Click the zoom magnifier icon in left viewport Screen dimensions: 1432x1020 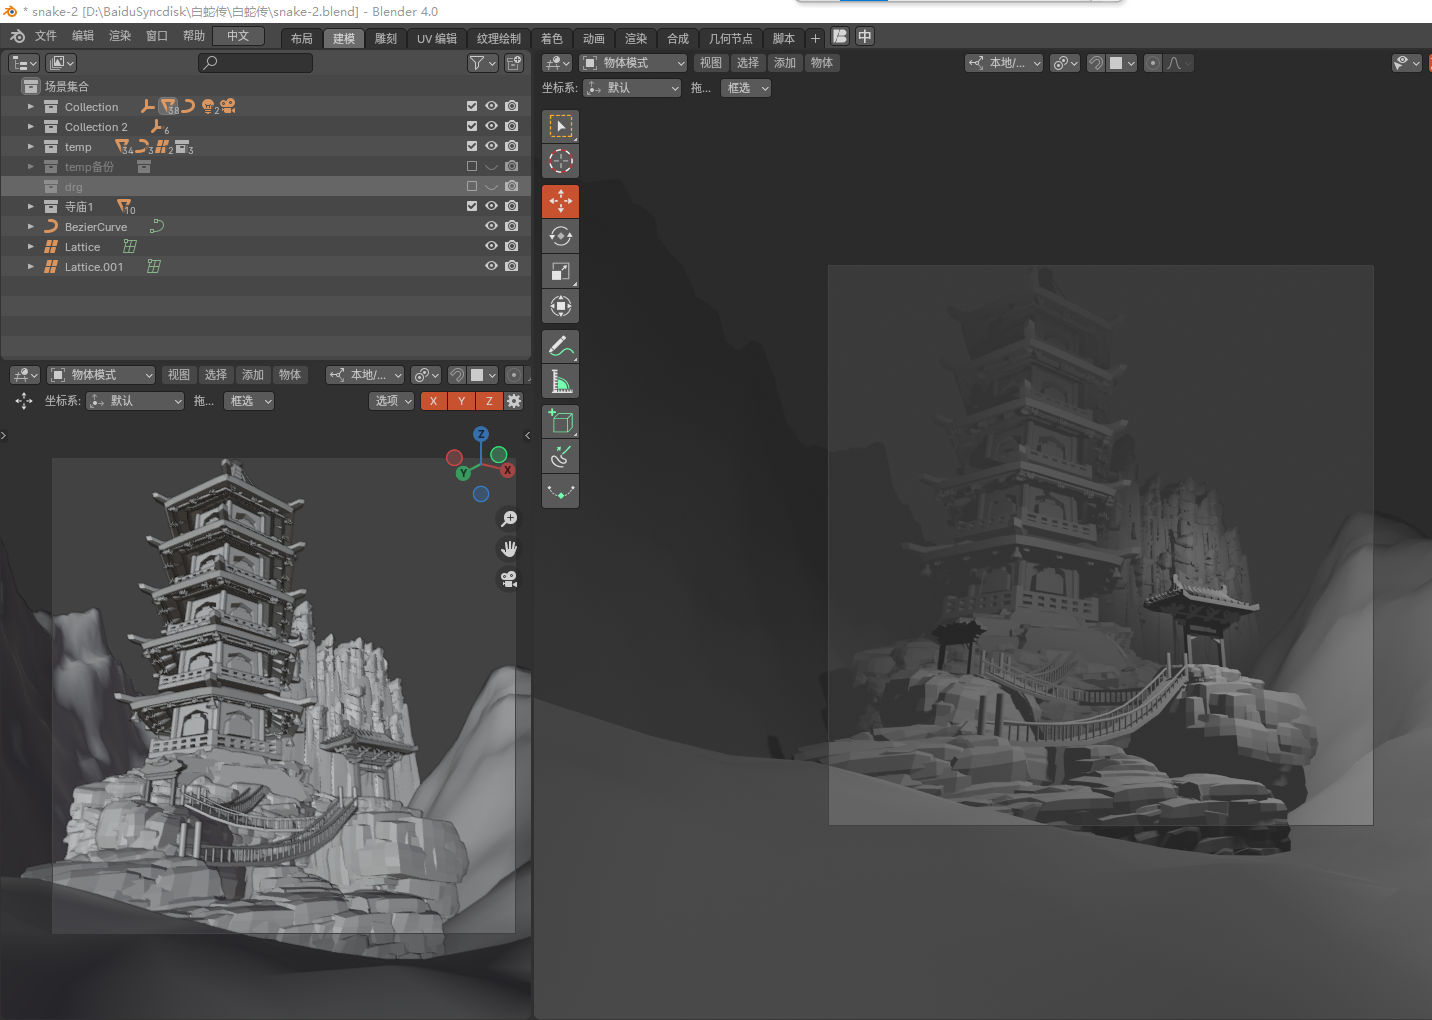pos(509,519)
